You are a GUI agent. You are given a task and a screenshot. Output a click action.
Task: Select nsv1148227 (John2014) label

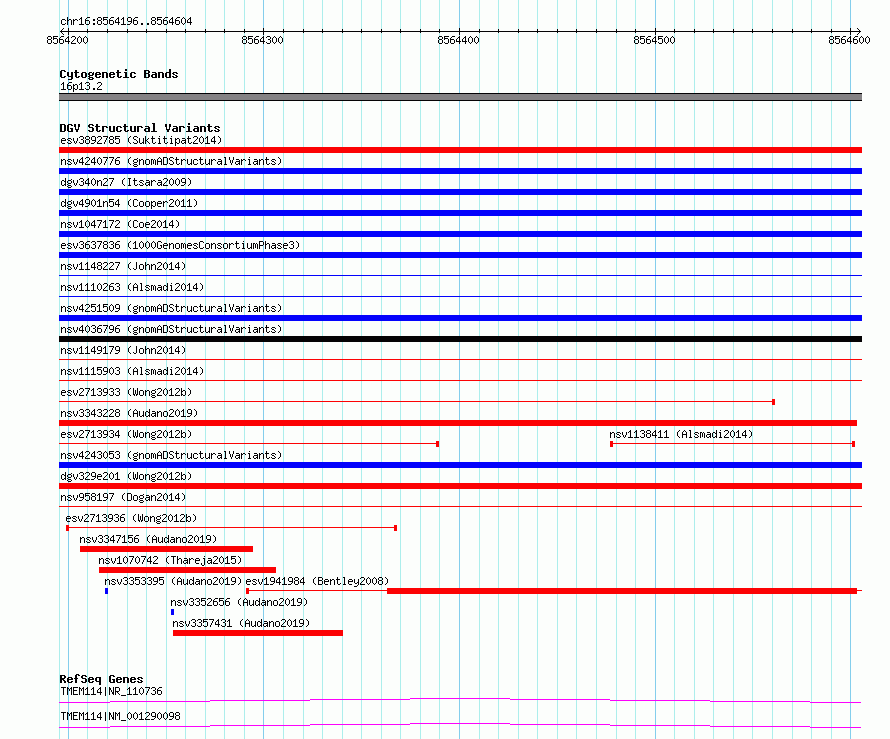(x=123, y=266)
